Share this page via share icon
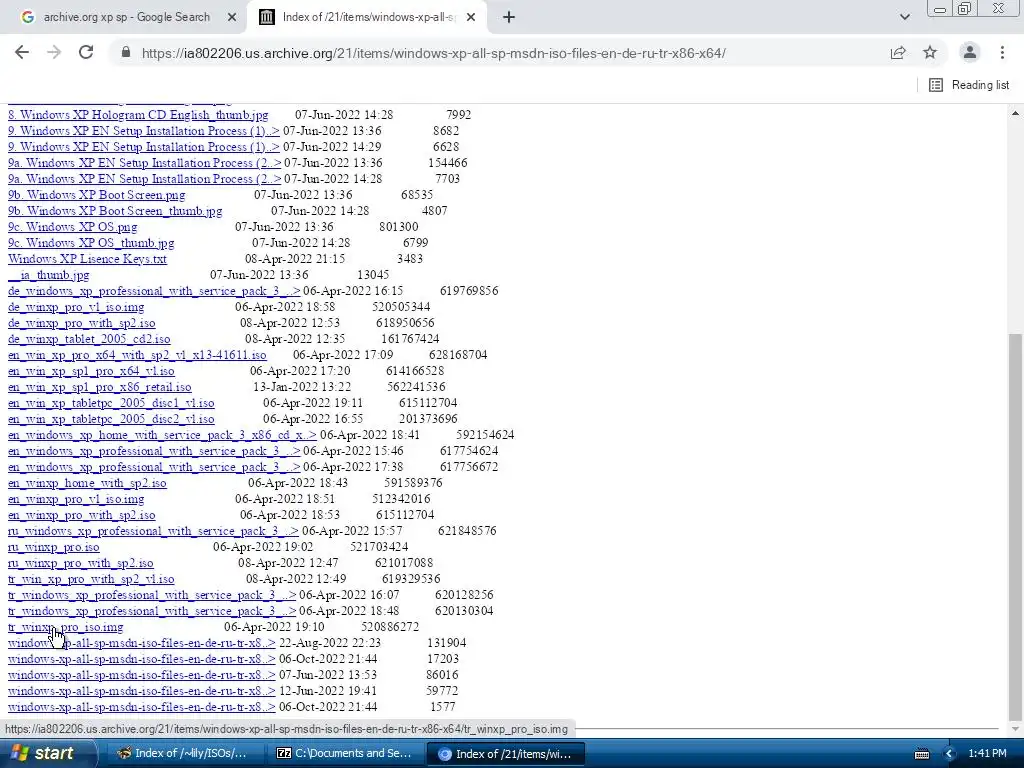Screen dimensions: 1024x768 tap(898, 52)
